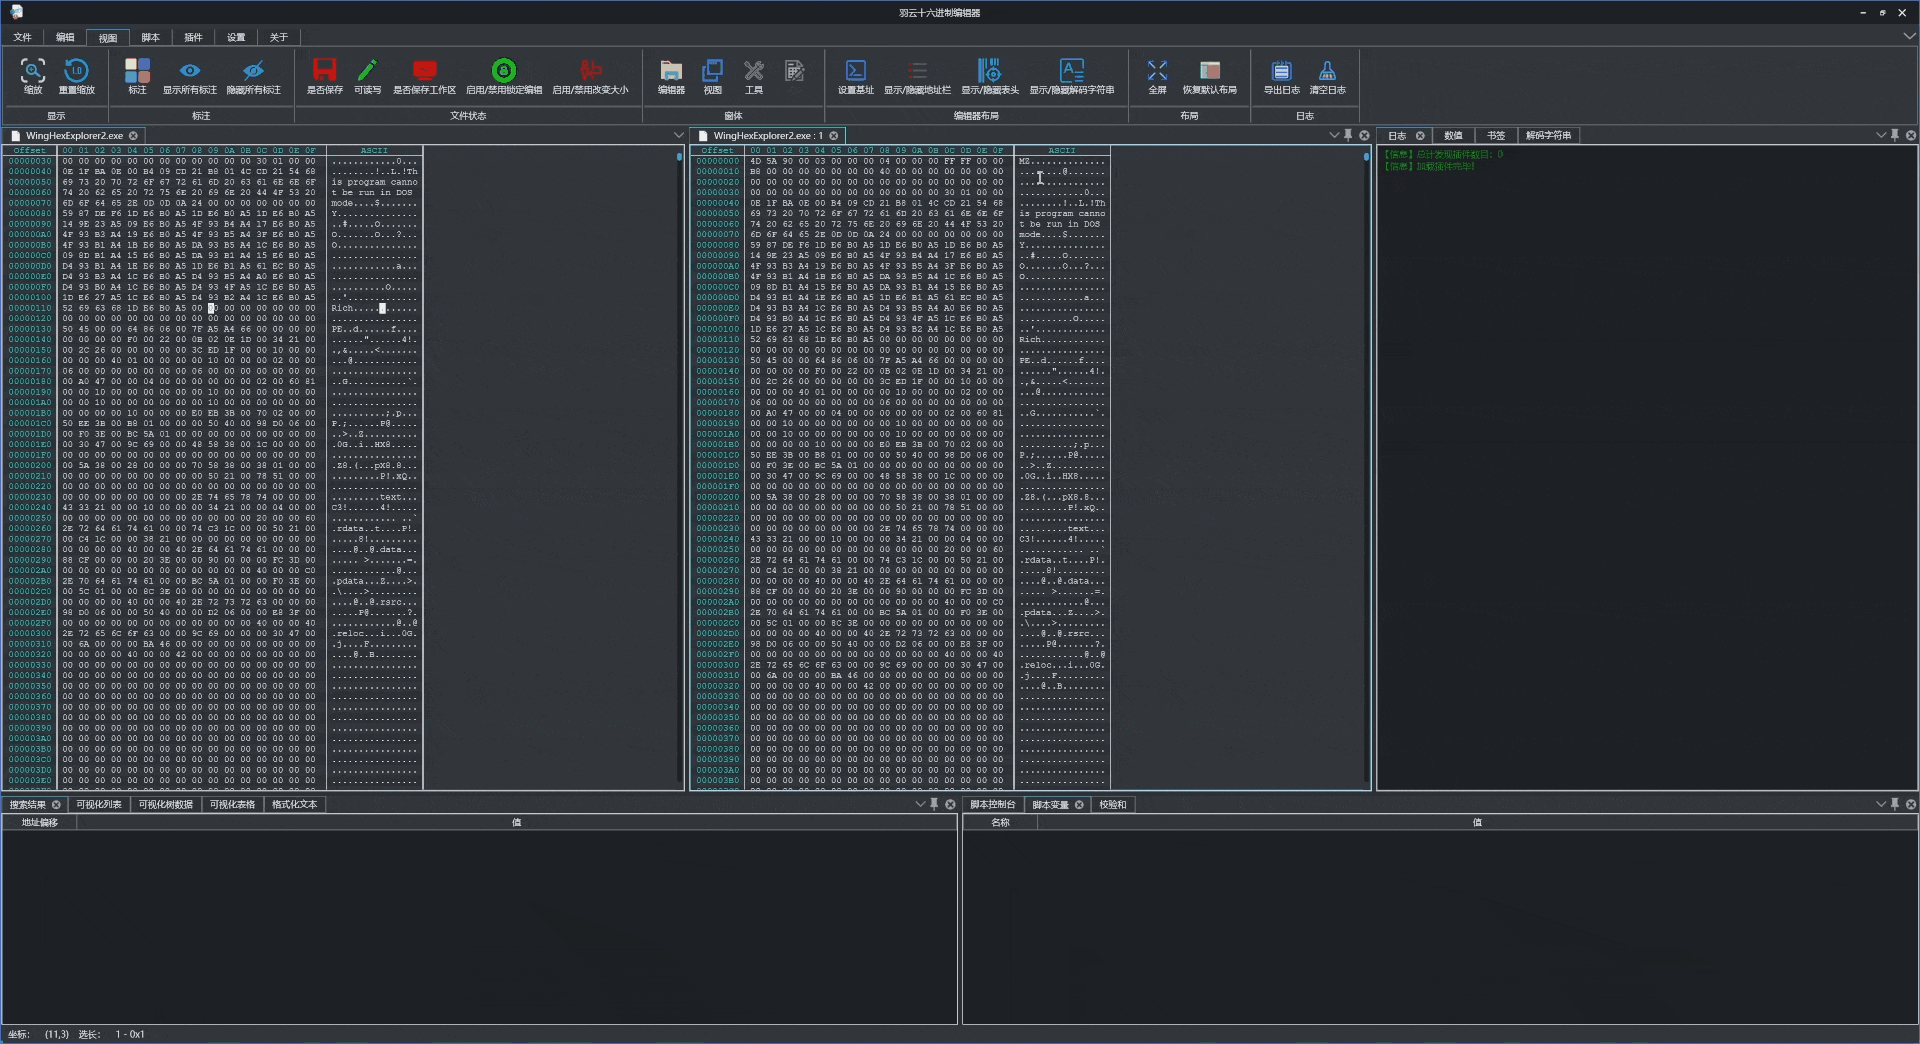Switch to the 脚本控制台 tab
Viewport: 1920px width, 1044px height.
[x=992, y=804]
